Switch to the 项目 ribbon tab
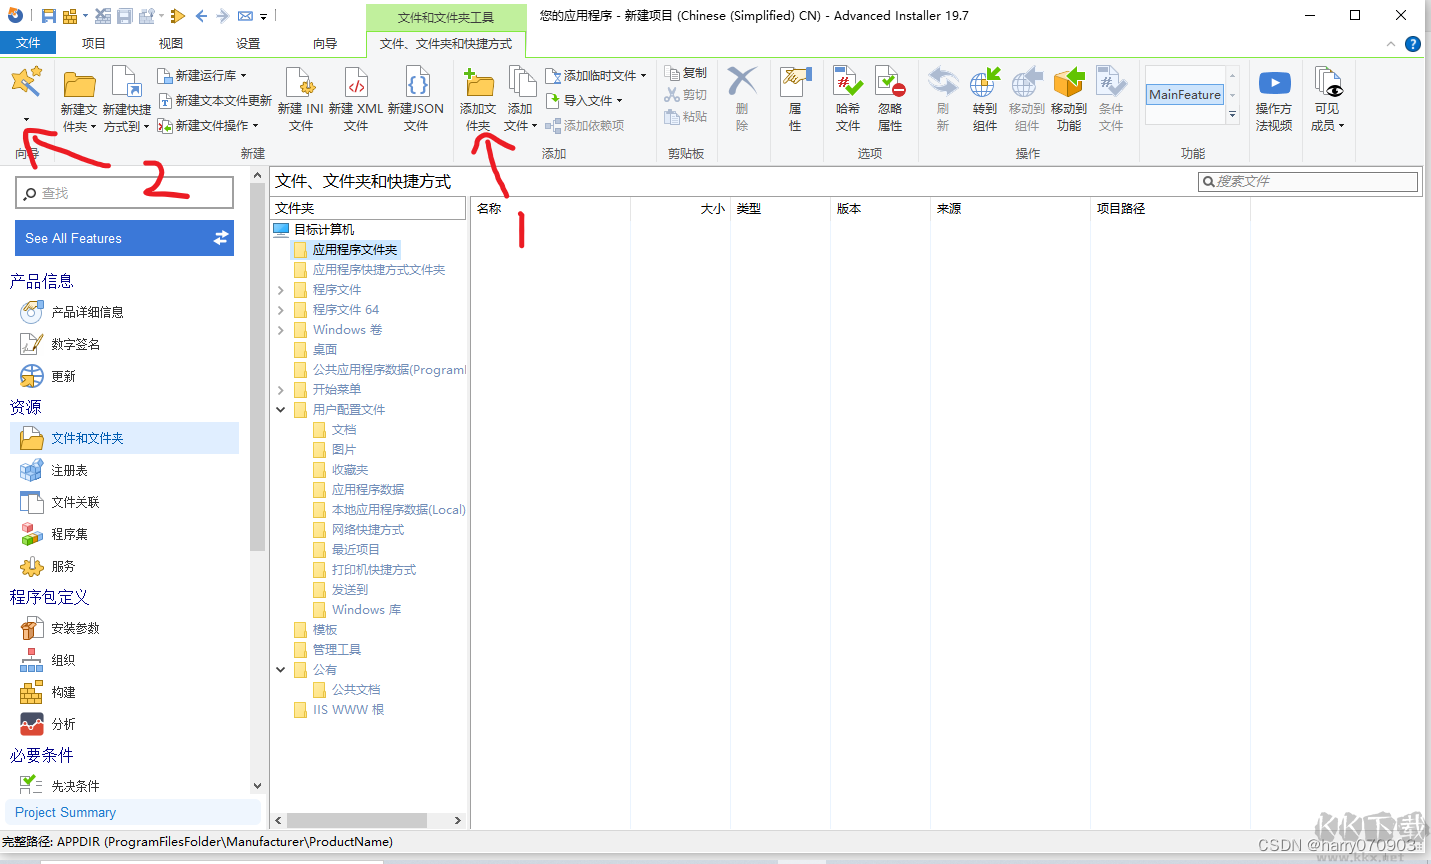Screen dimensions: 1431x864 click(x=93, y=43)
